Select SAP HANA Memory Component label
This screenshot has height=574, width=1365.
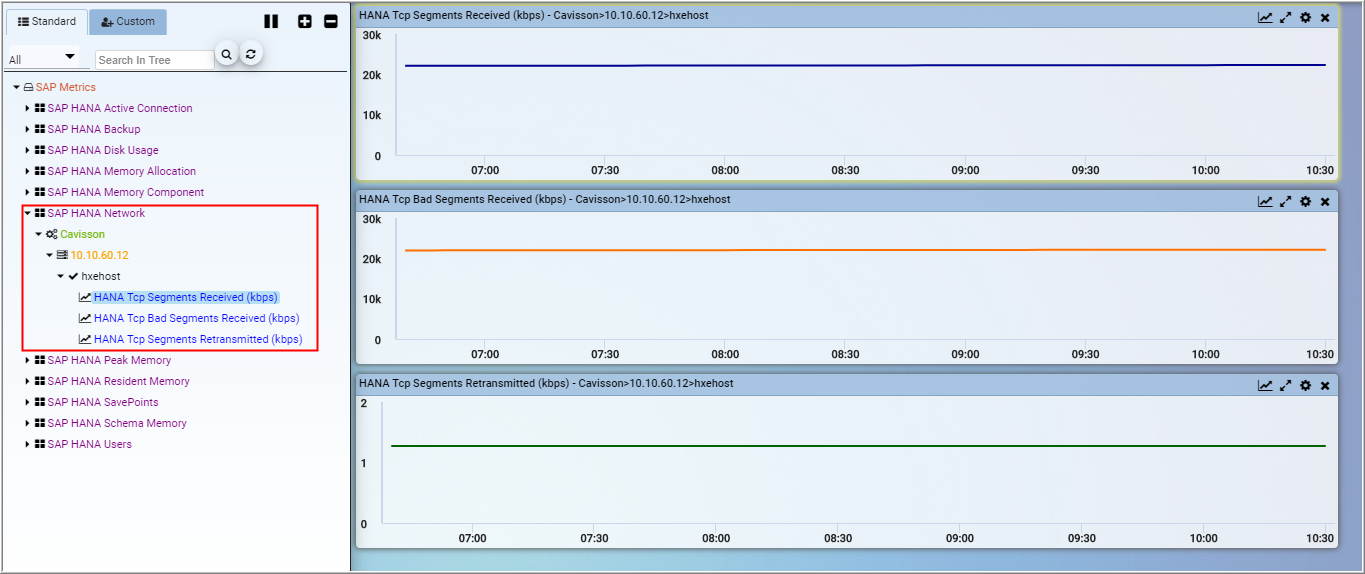(x=126, y=192)
